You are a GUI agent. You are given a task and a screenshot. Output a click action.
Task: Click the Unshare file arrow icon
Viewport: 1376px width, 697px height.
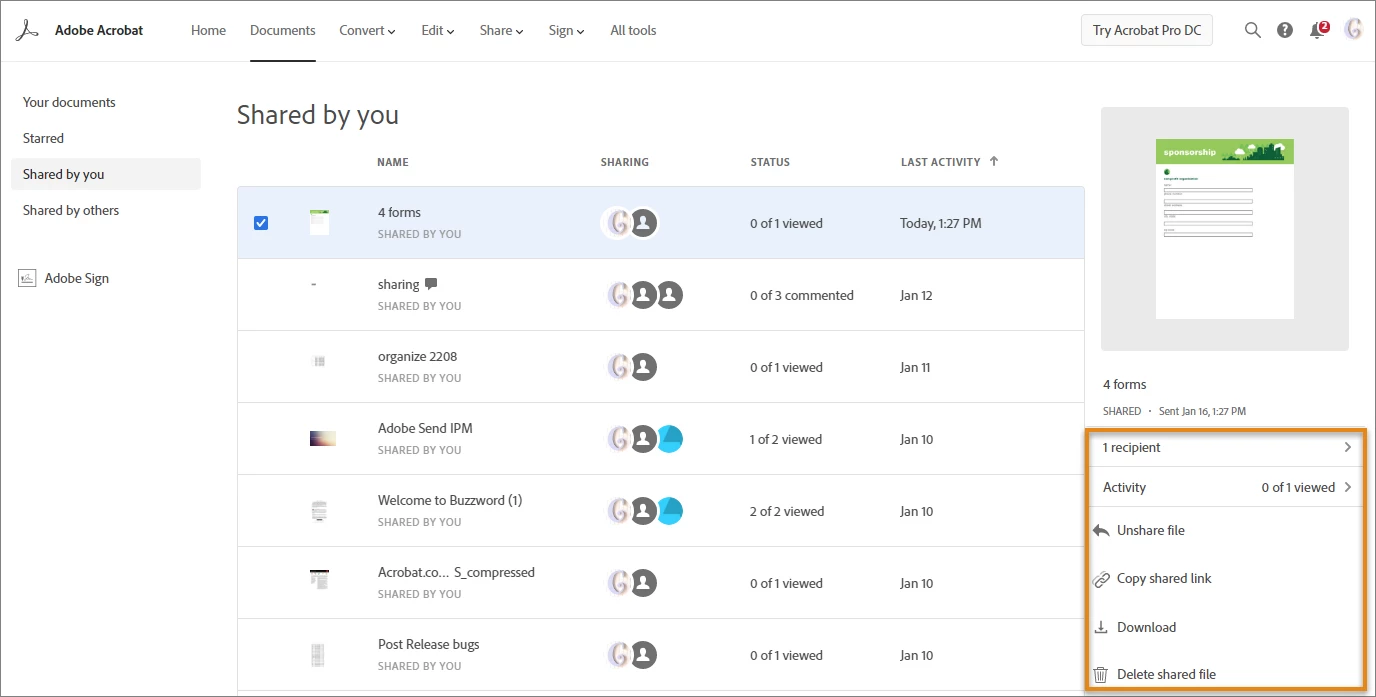[1101, 530]
